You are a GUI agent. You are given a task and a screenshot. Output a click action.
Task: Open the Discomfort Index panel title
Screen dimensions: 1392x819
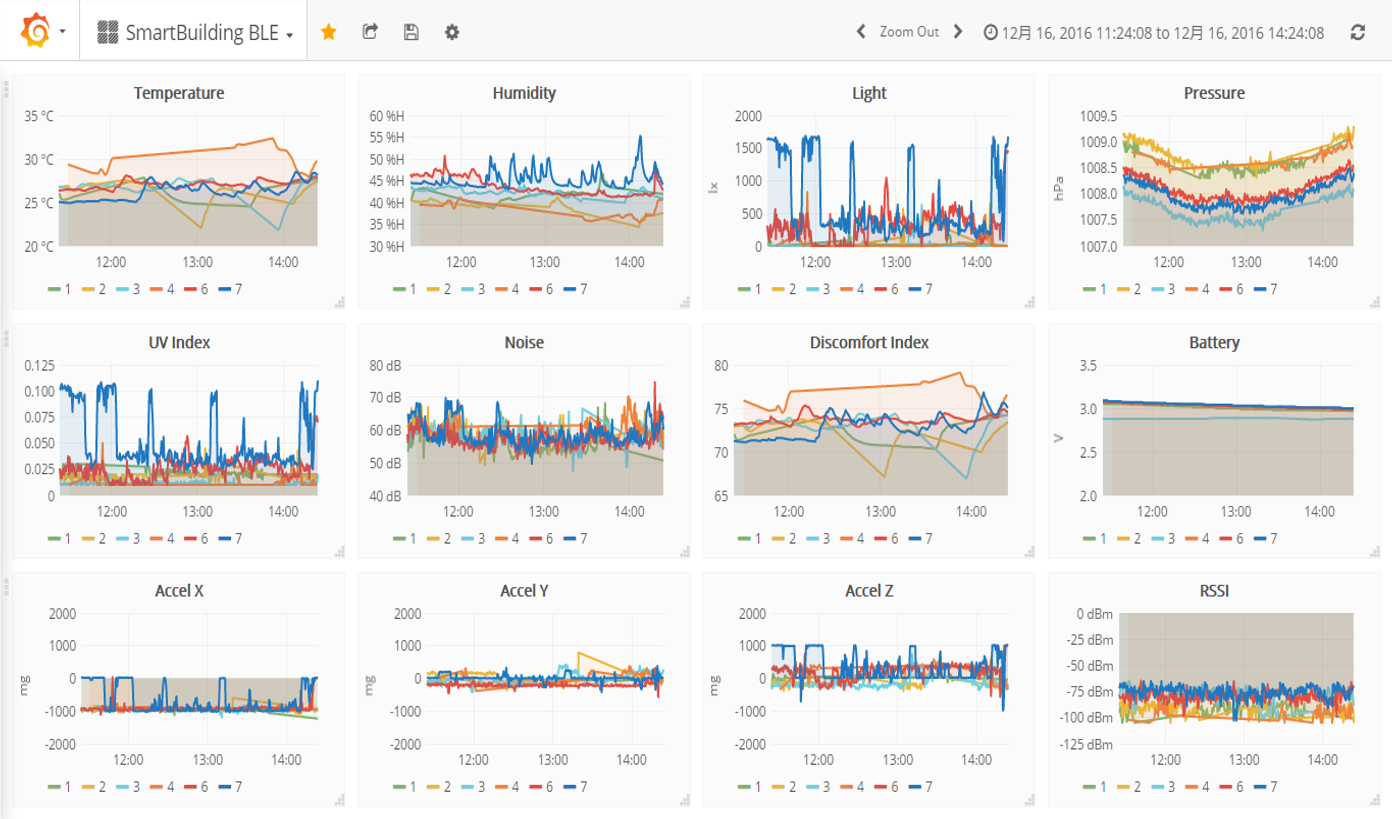coord(869,342)
